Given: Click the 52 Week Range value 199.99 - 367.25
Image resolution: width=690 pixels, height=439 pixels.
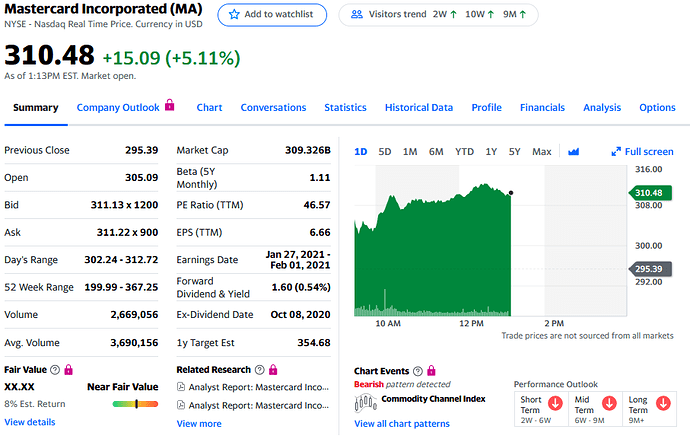Looking at the screenshot, I should coord(121,287).
